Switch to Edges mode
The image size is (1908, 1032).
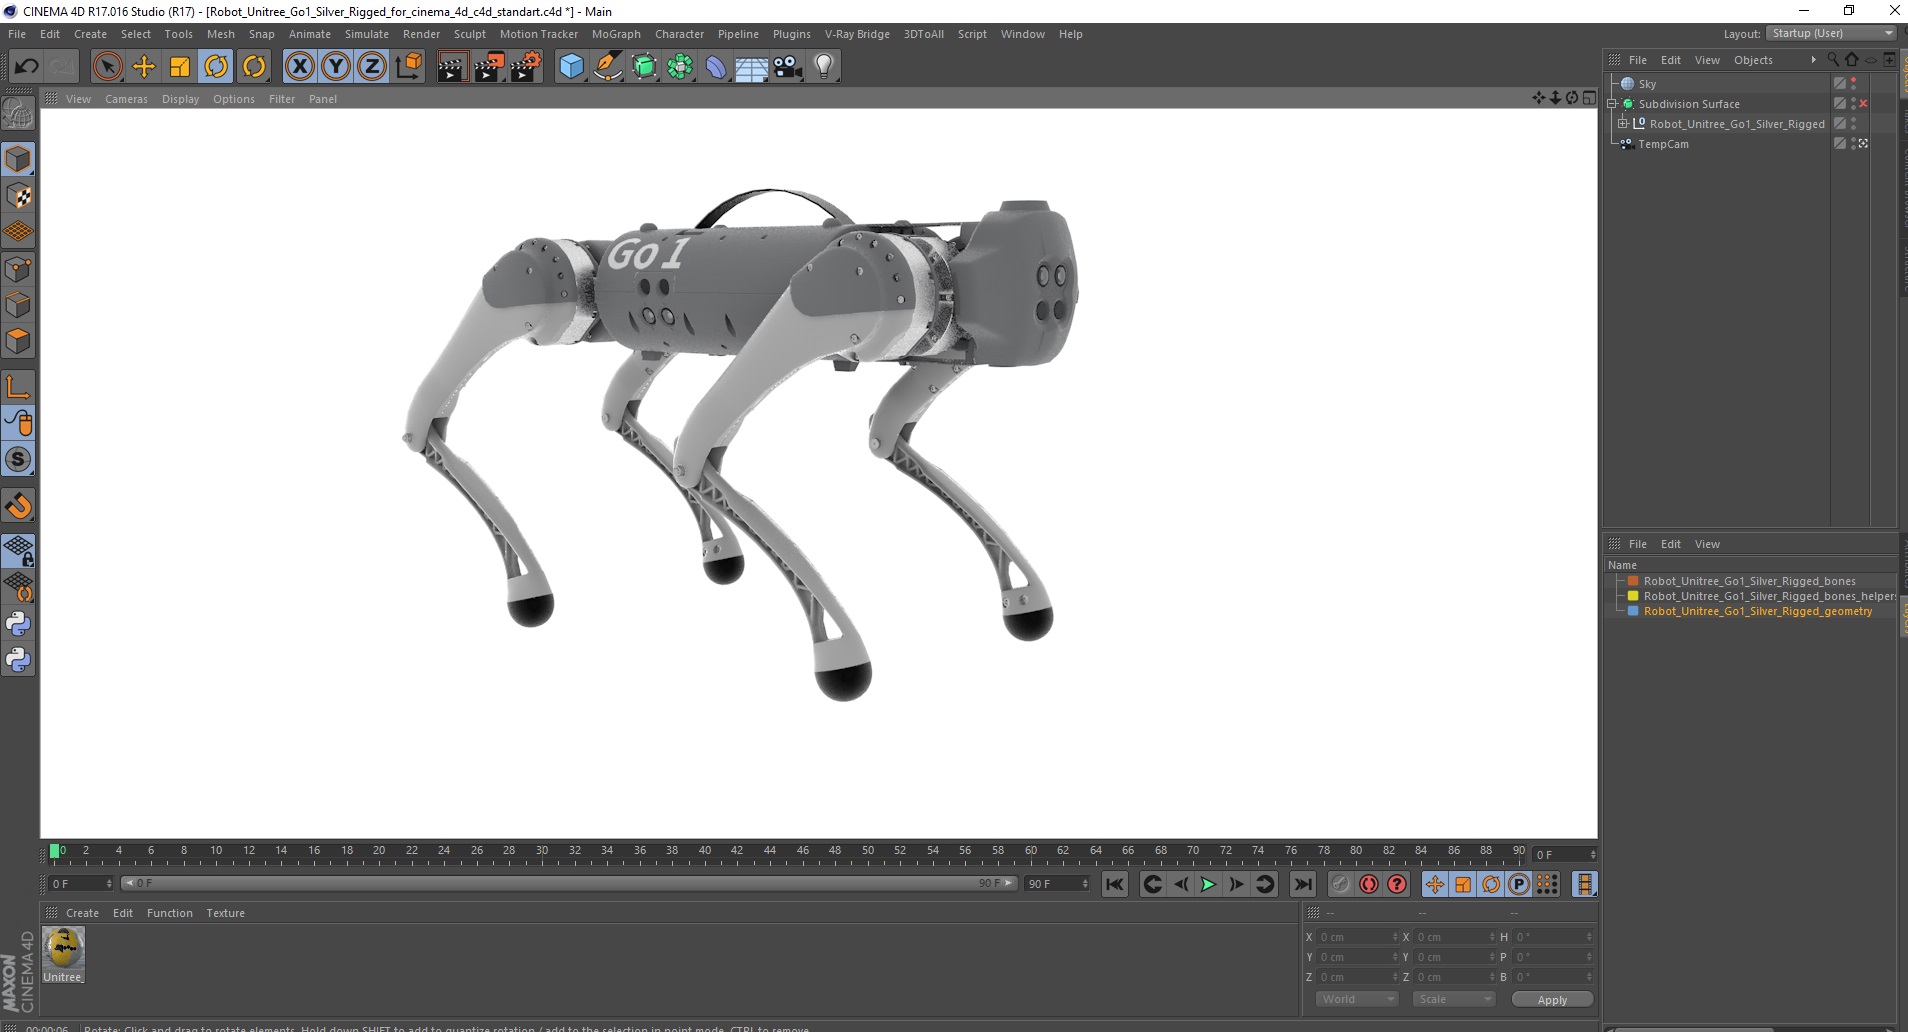[x=18, y=305]
